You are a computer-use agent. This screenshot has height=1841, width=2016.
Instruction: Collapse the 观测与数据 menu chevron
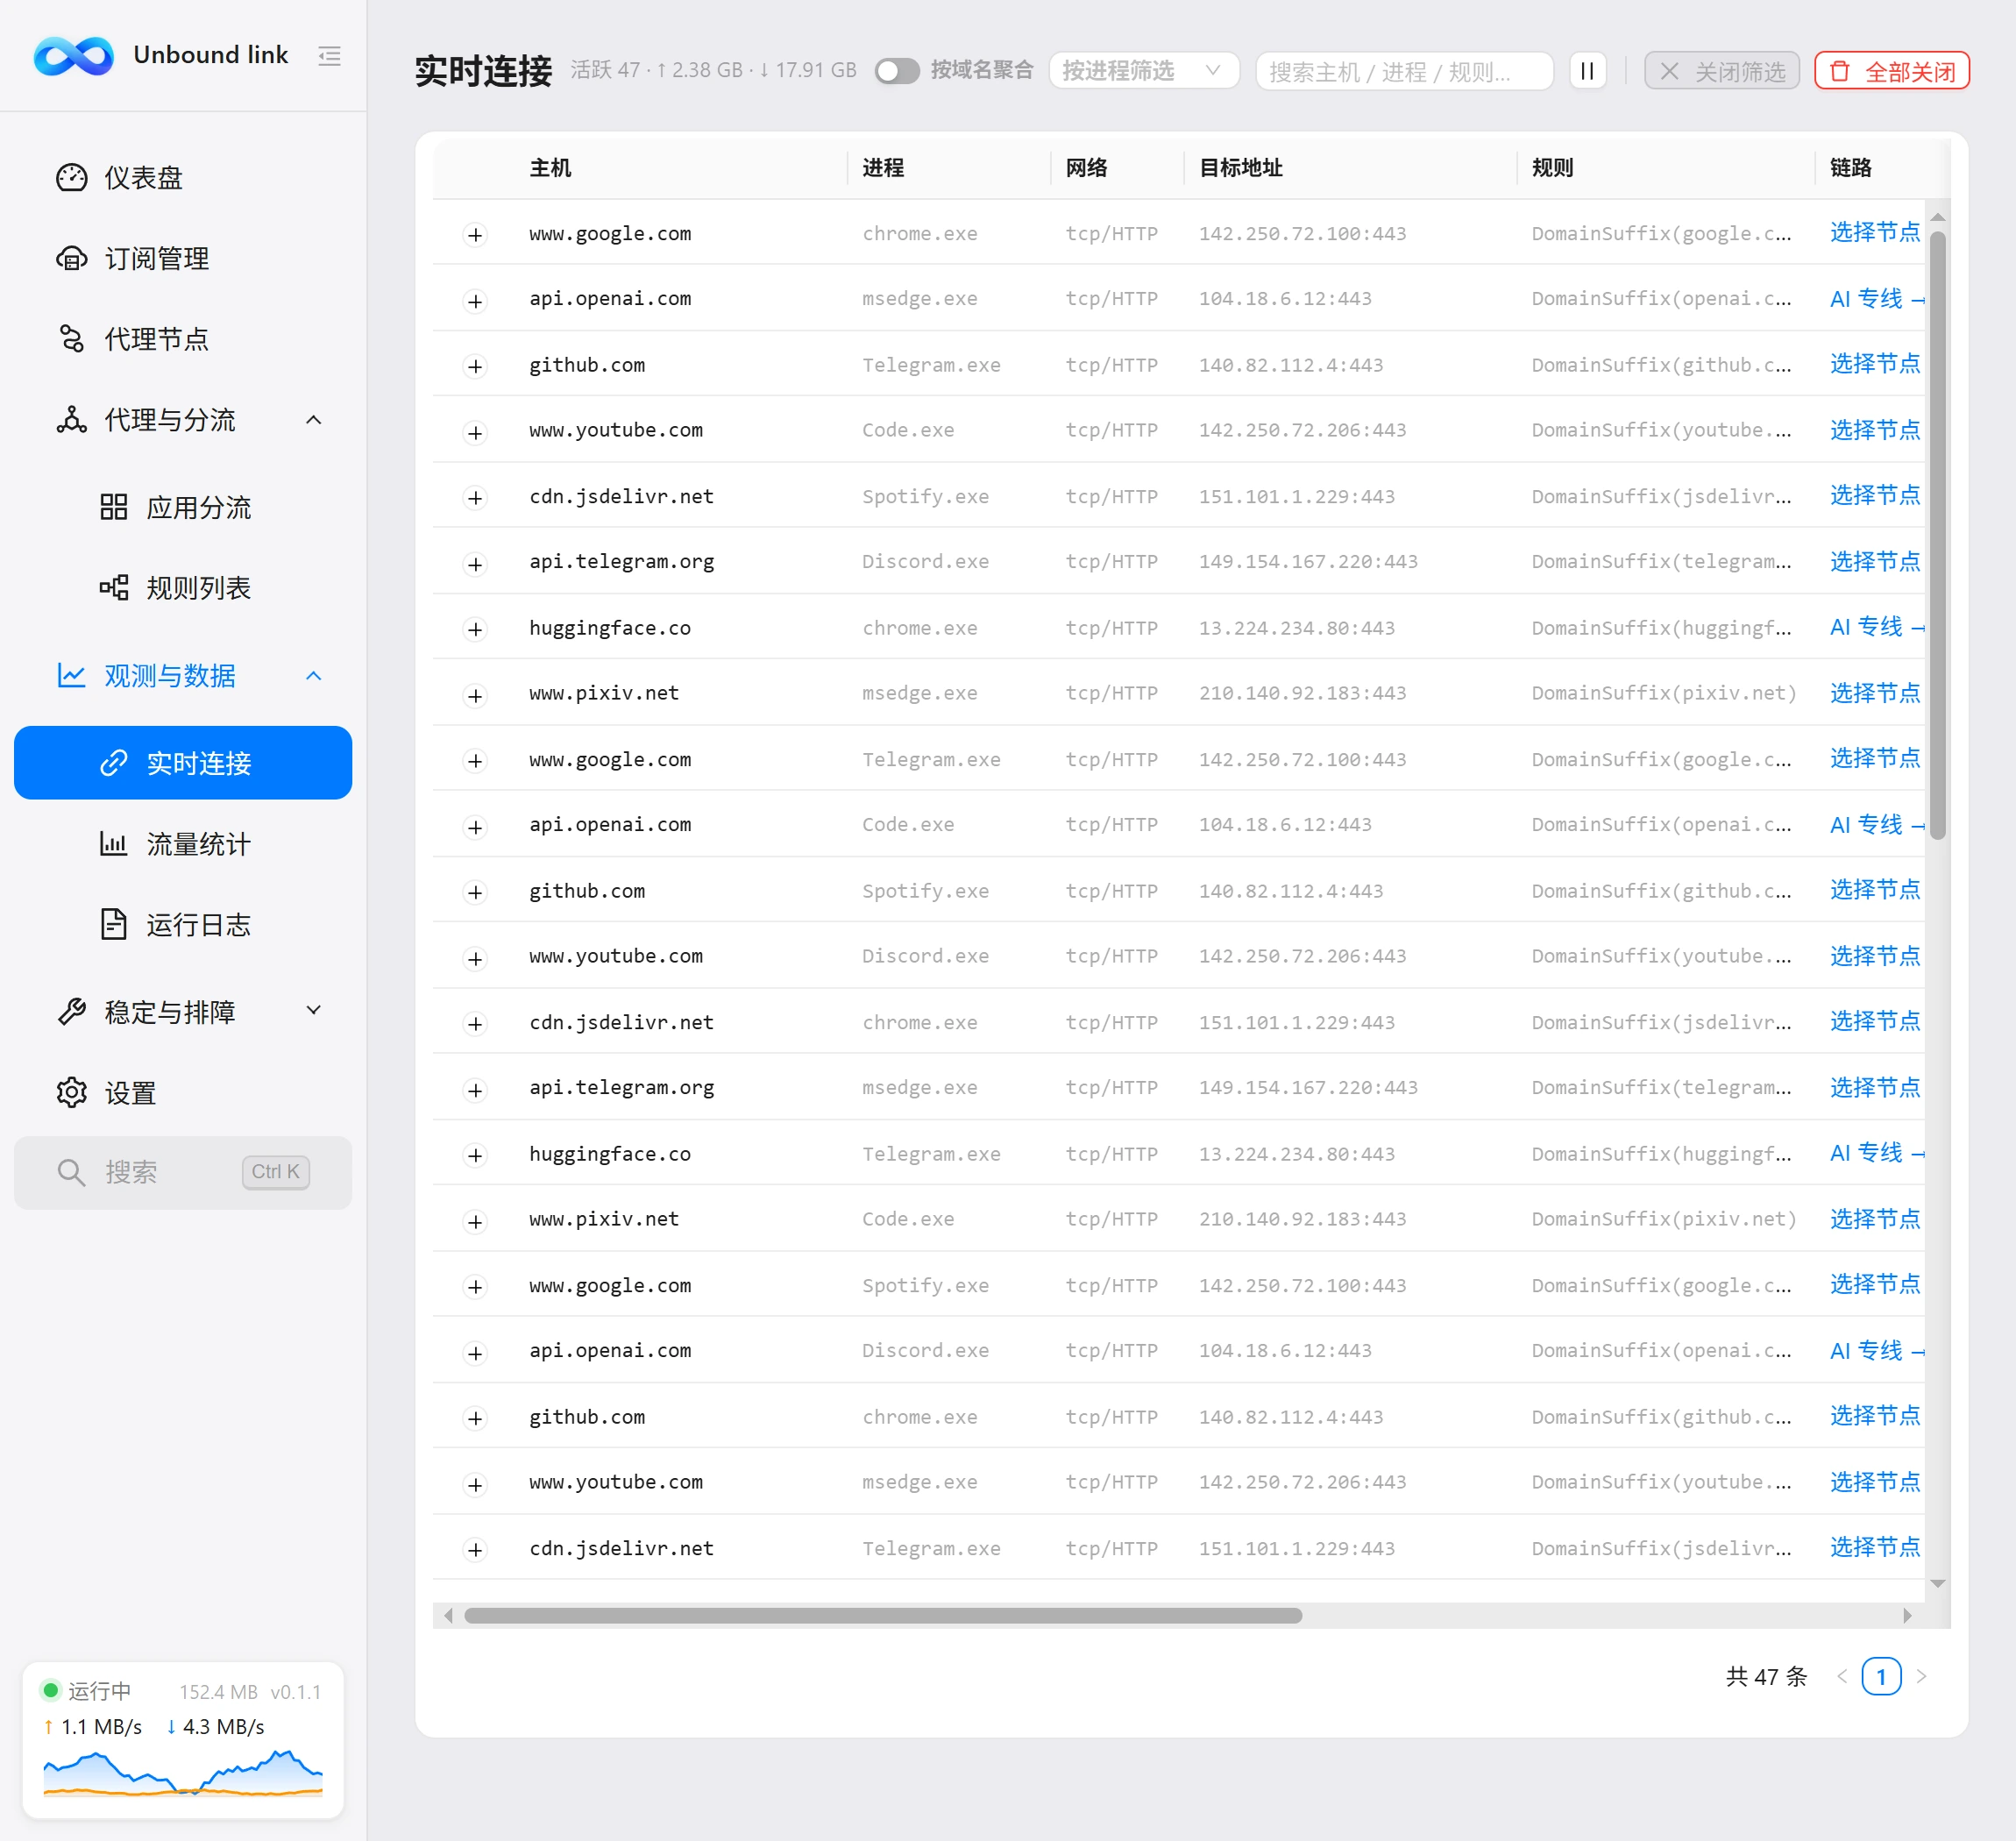pos(313,676)
